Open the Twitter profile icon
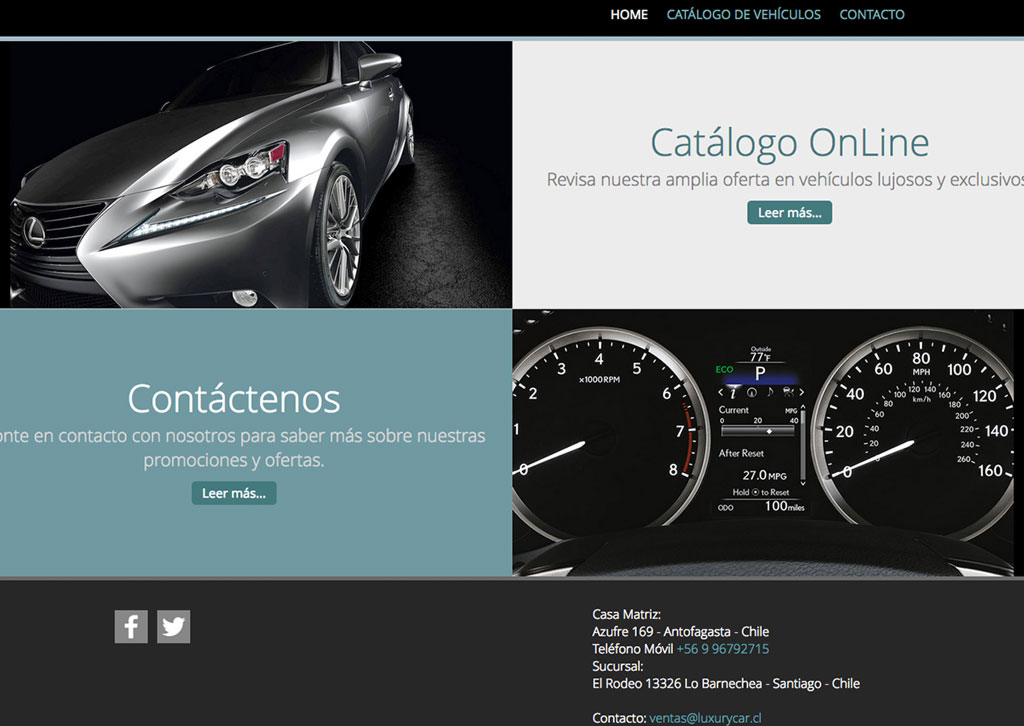Viewport: 1024px width, 726px height. tap(174, 627)
